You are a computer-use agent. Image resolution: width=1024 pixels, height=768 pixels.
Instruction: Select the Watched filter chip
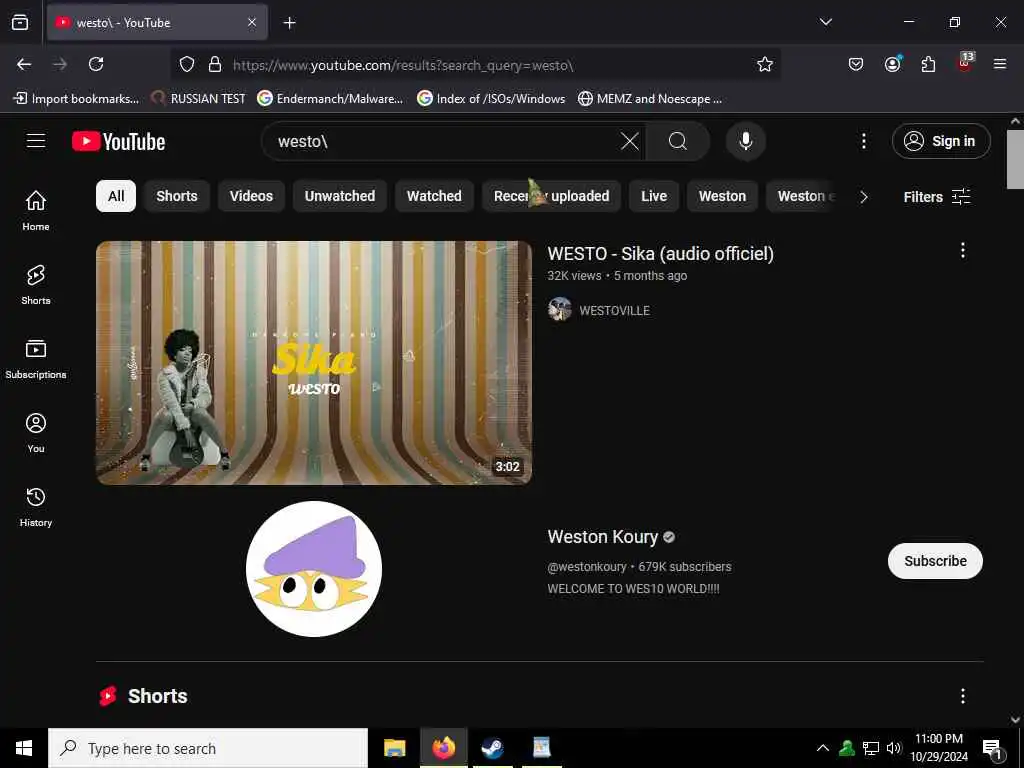click(x=434, y=196)
